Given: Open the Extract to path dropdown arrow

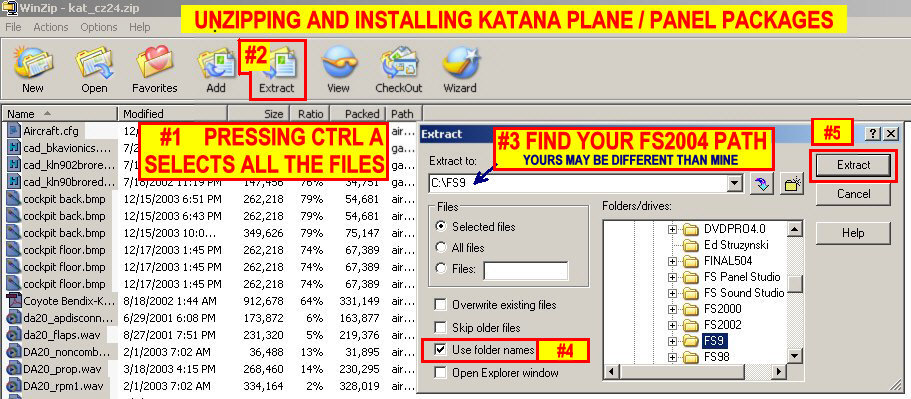Looking at the screenshot, I should pos(736,184).
